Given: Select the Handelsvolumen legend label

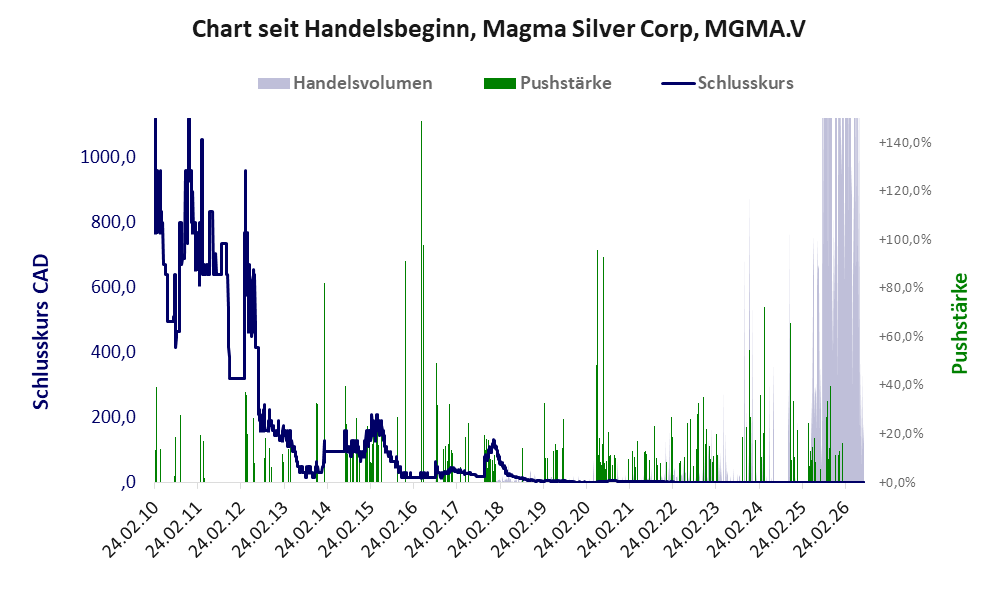Looking at the screenshot, I should [362, 83].
